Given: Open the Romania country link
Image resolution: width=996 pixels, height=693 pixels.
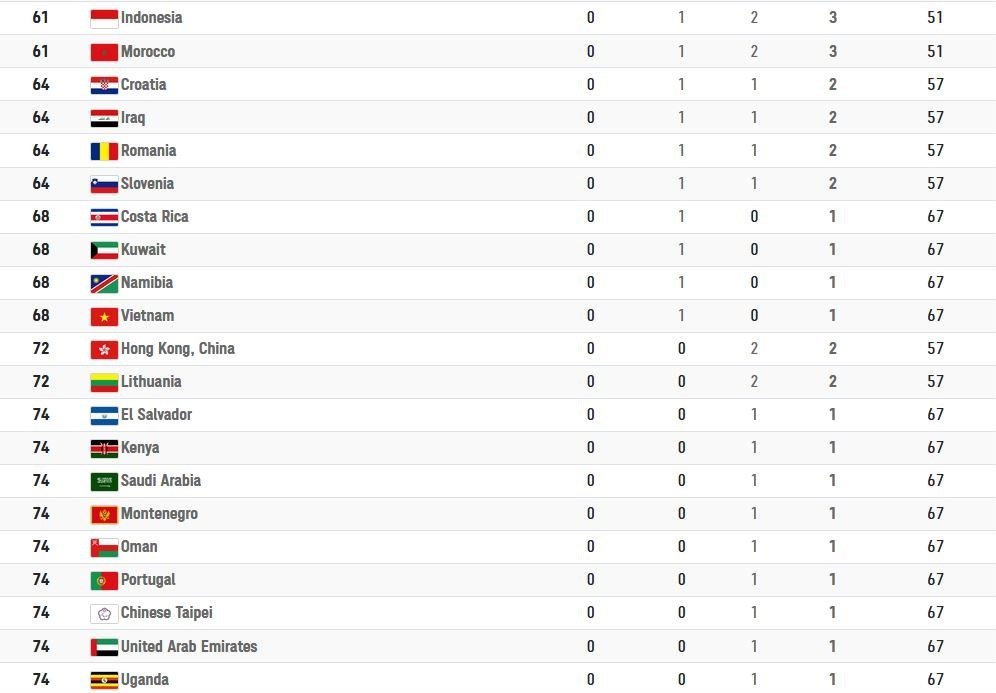Looking at the screenshot, I should pos(148,150).
